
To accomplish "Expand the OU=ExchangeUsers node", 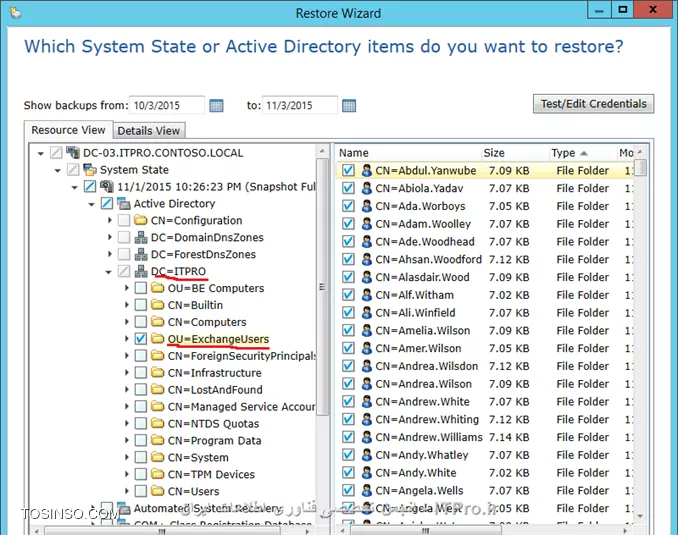I will [127, 339].
